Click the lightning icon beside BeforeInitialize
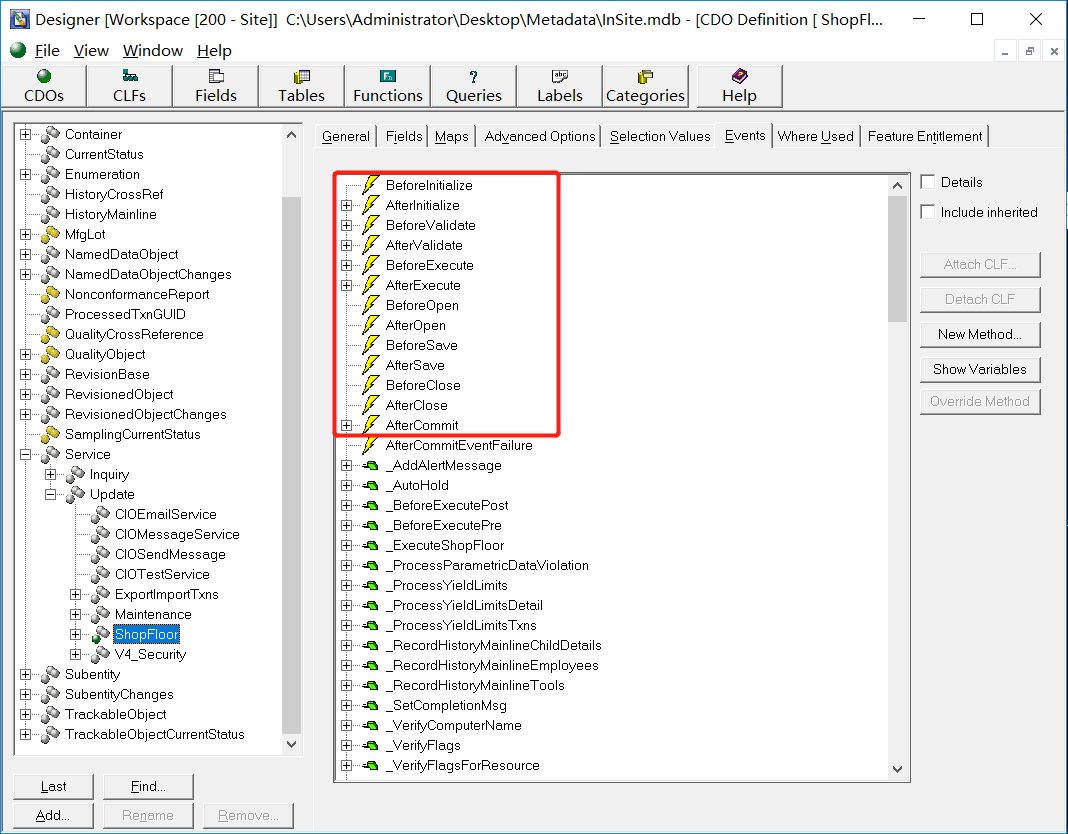 tap(371, 185)
